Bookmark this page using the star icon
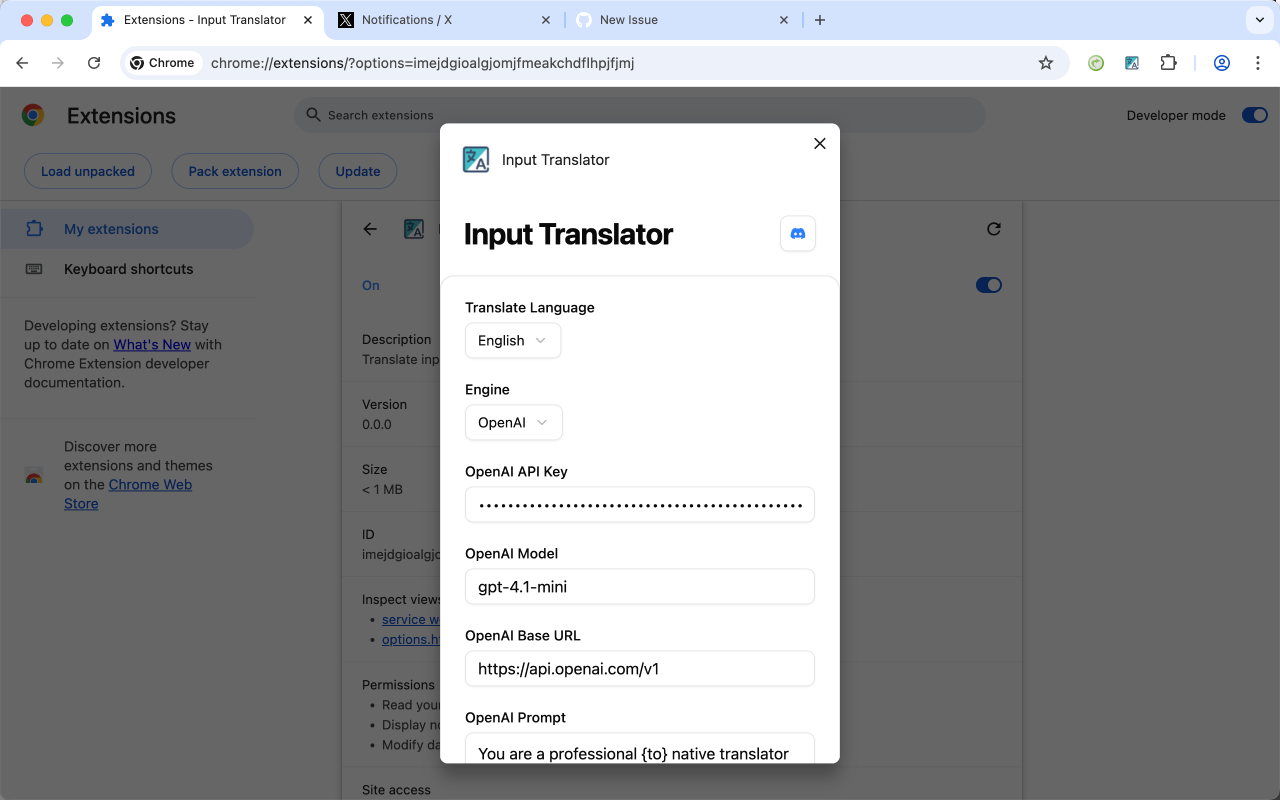Viewport: 1280px width, 800px height. 1045,62
